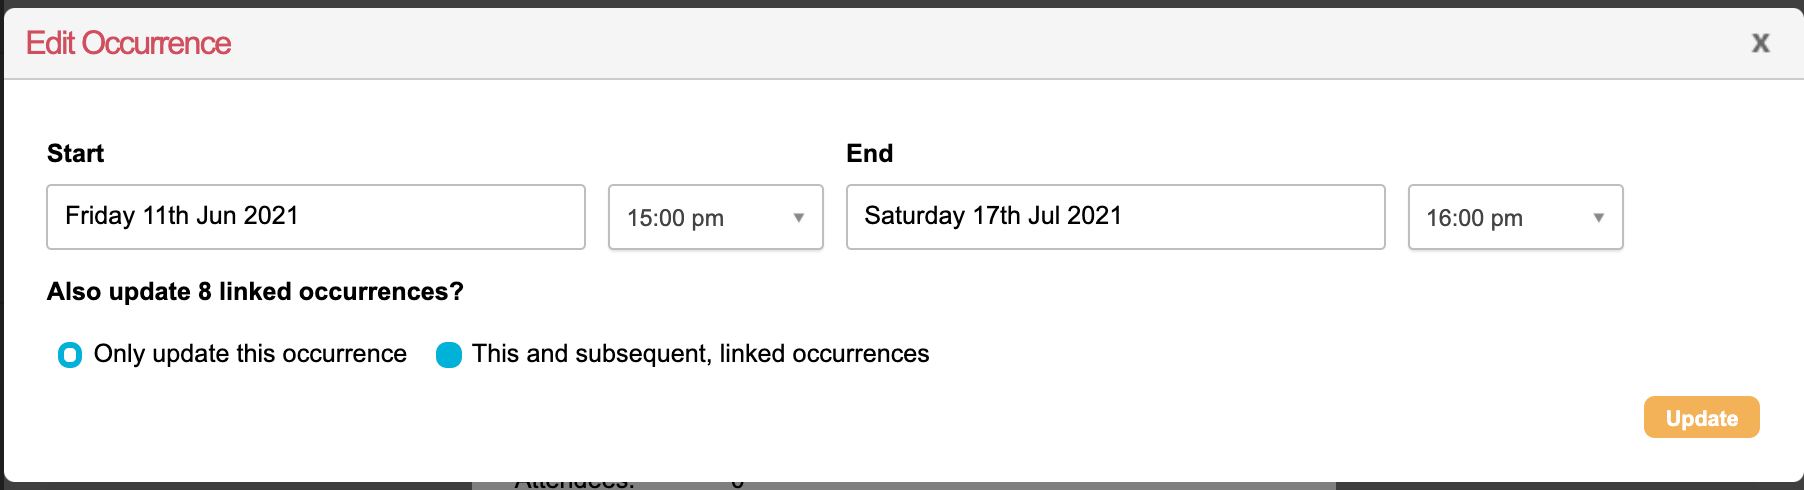Click the start time dropdown arrow
The height and width of the screenshot is (490, 1804).
(x=798, y=218)
